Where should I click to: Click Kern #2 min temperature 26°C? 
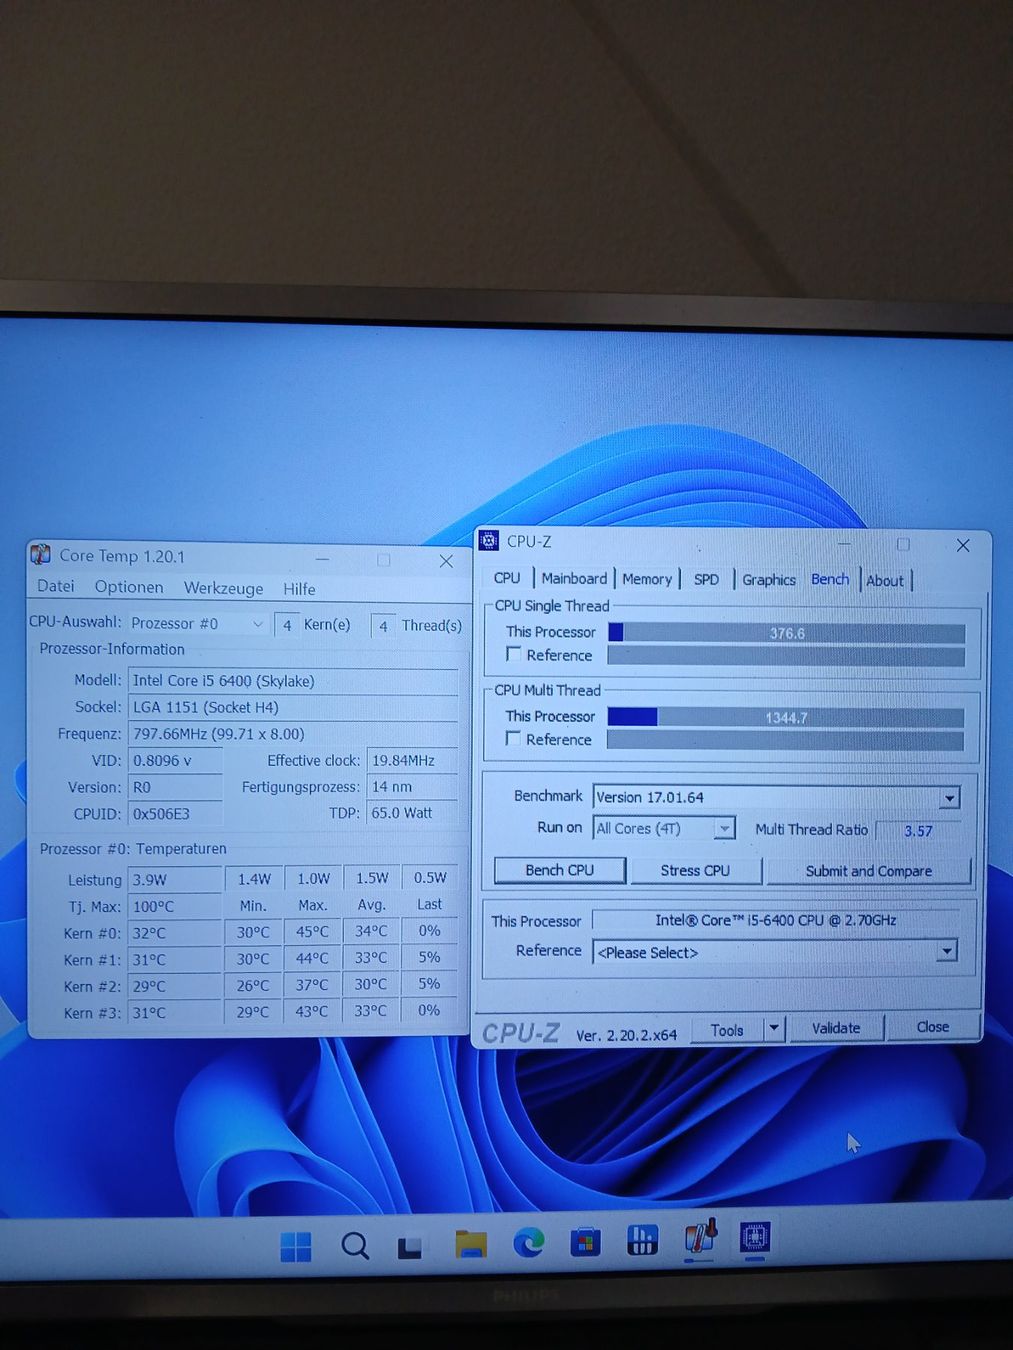point(253,984)
